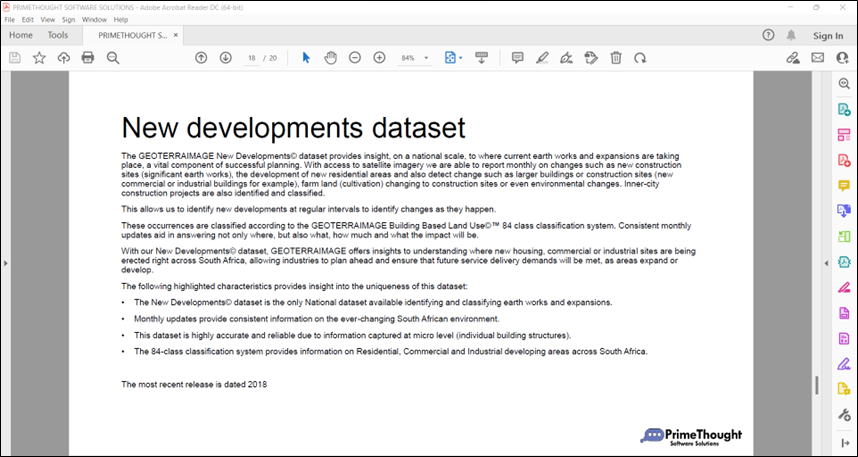Screen dimensions: 858x457
Task: Collapse the right tools pane arrow
Action: click(827, 263)
